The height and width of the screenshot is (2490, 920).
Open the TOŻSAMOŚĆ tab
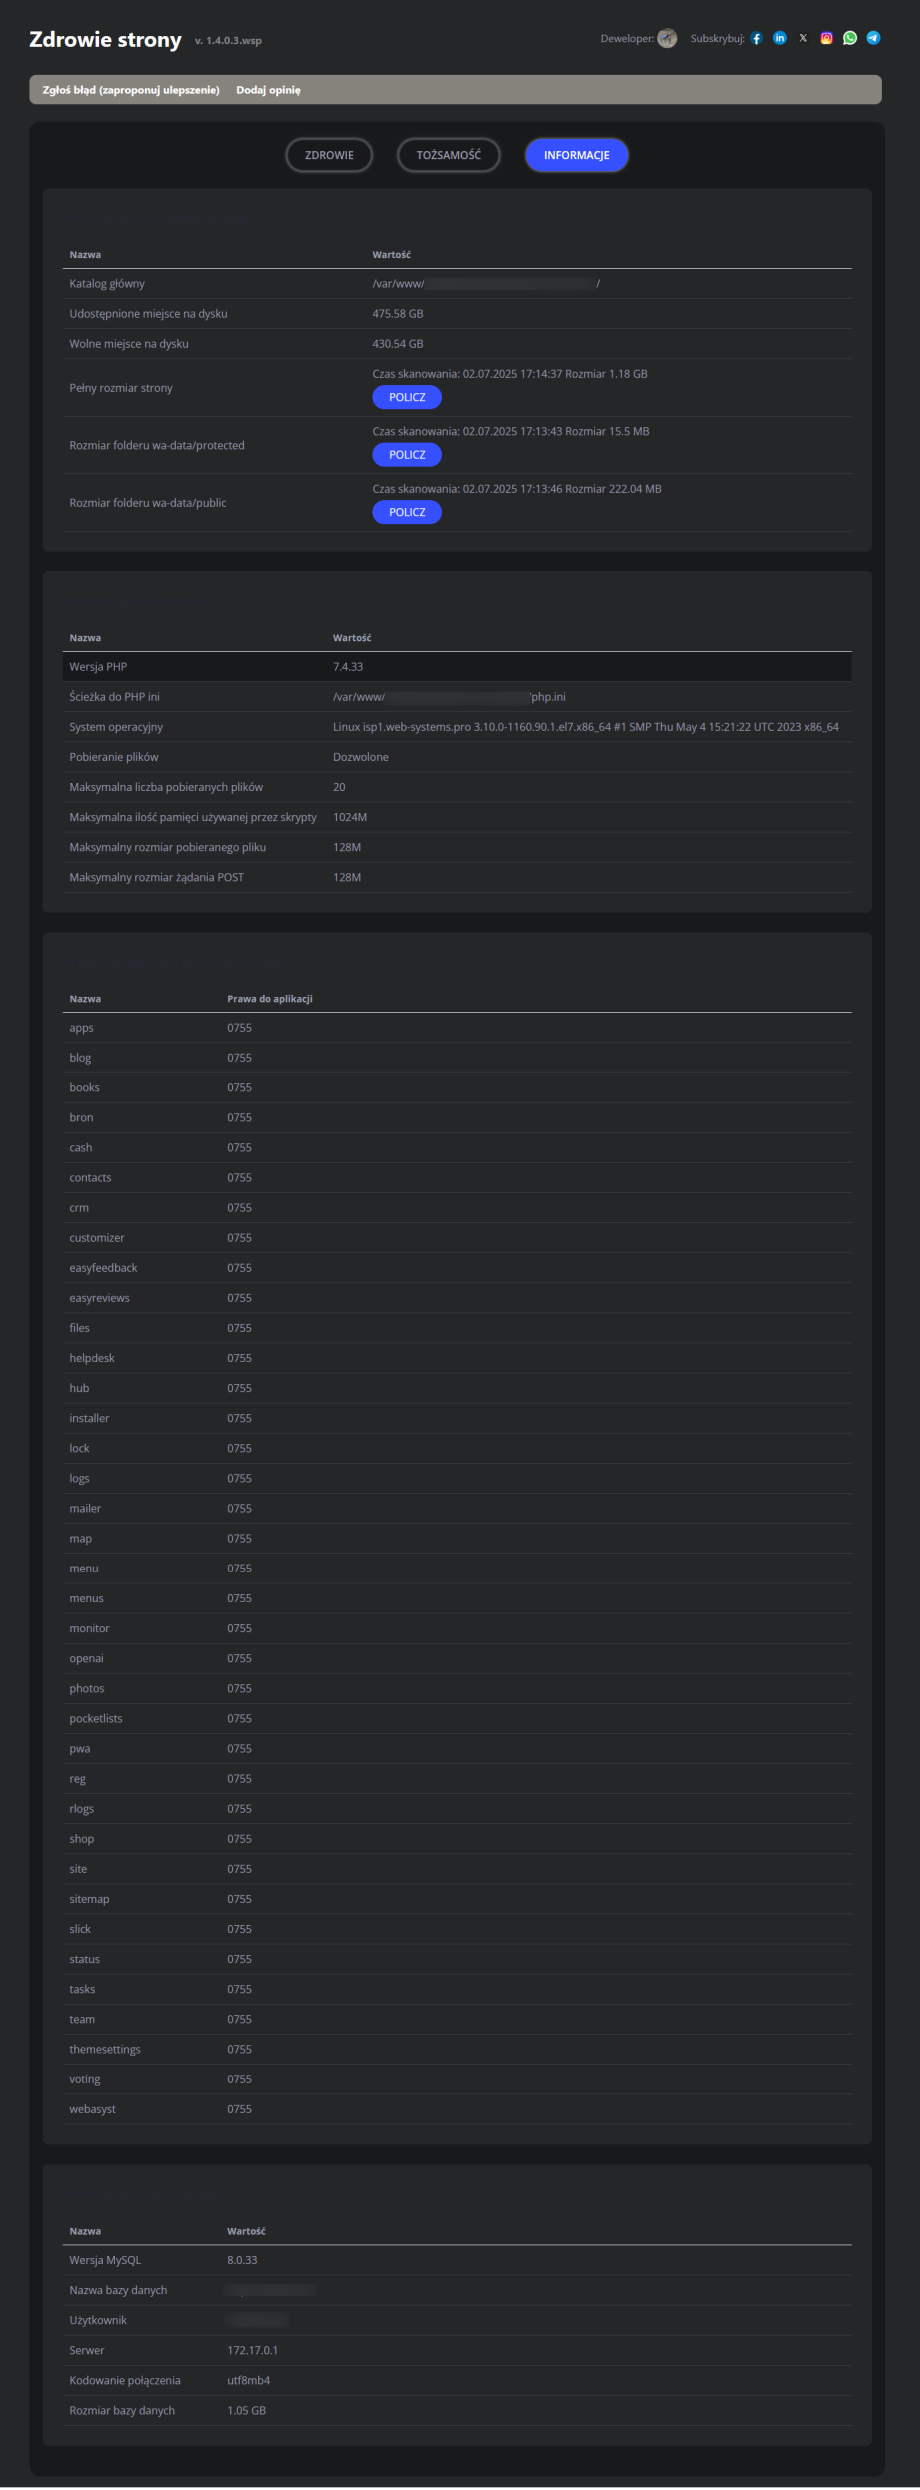[x=448, y=155]
